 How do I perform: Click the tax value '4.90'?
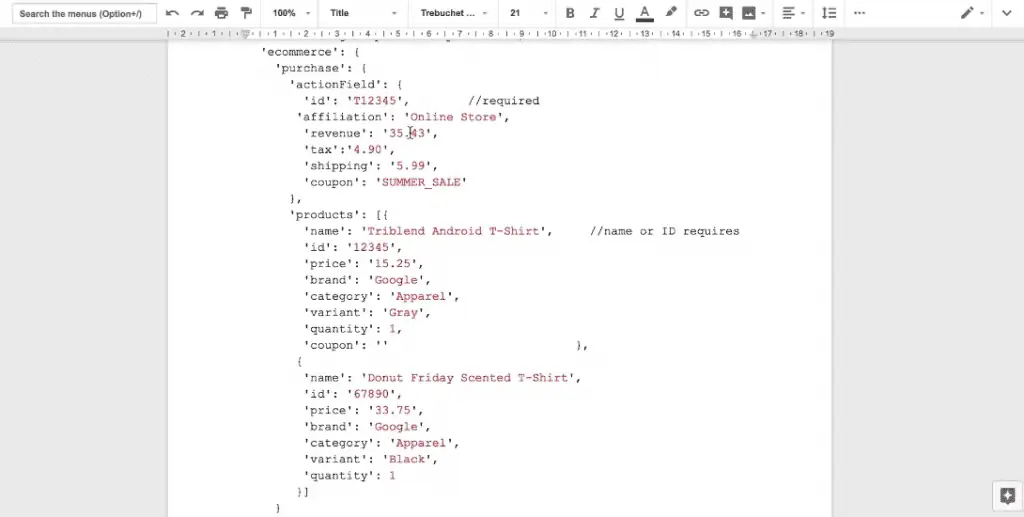(367, 150)
